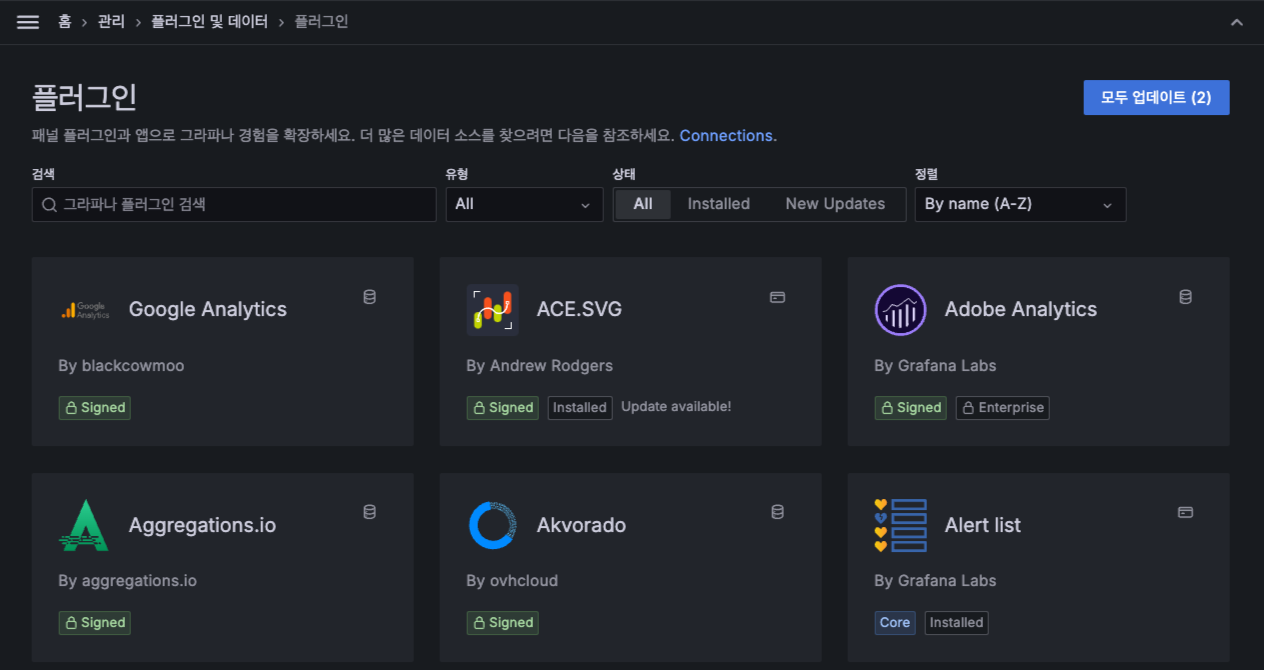Open the hamburger navigation menu
1264x670 pixels.
28,22
